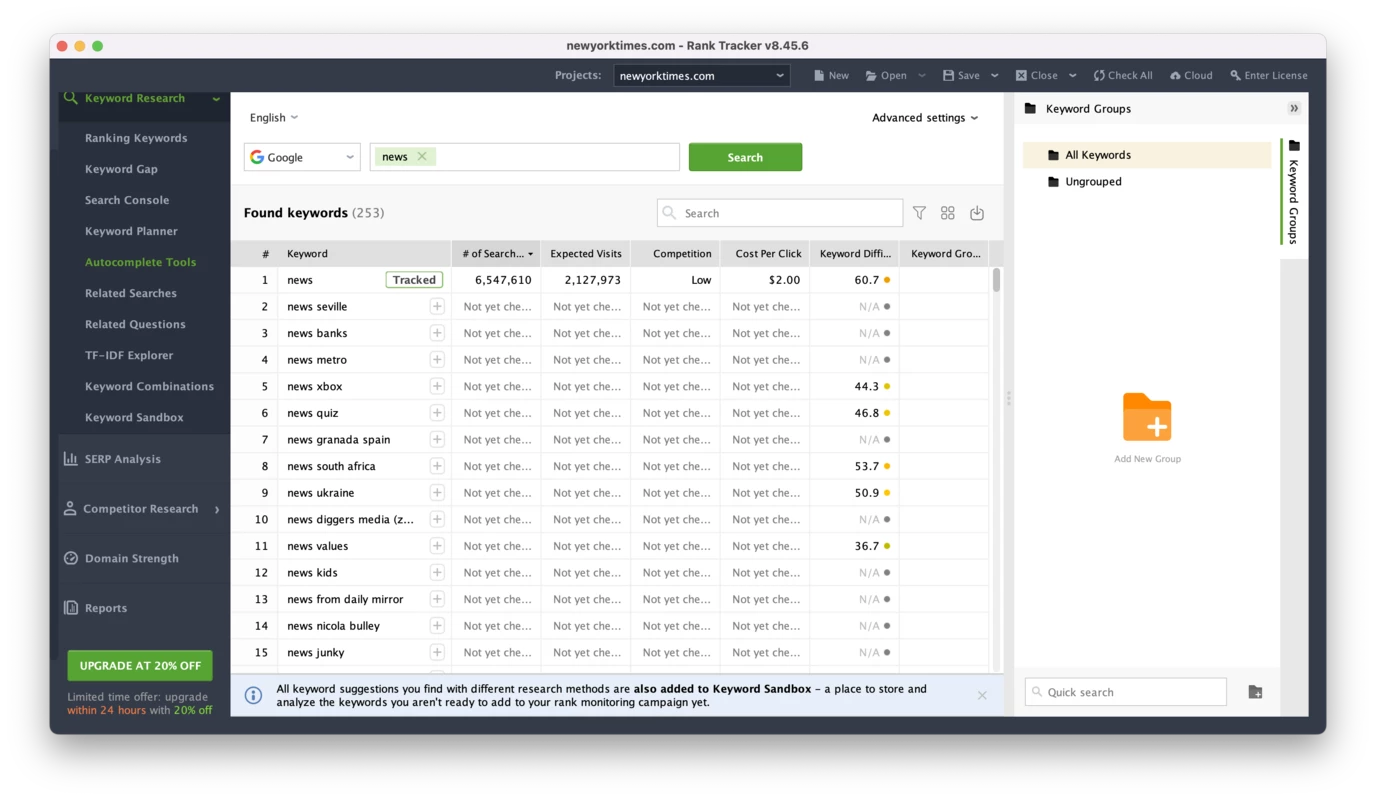Viewport: 1376px width, 800px height.
Task: Add news junky with plus icon
Action: pyautogui.click(x=437, y=652)
